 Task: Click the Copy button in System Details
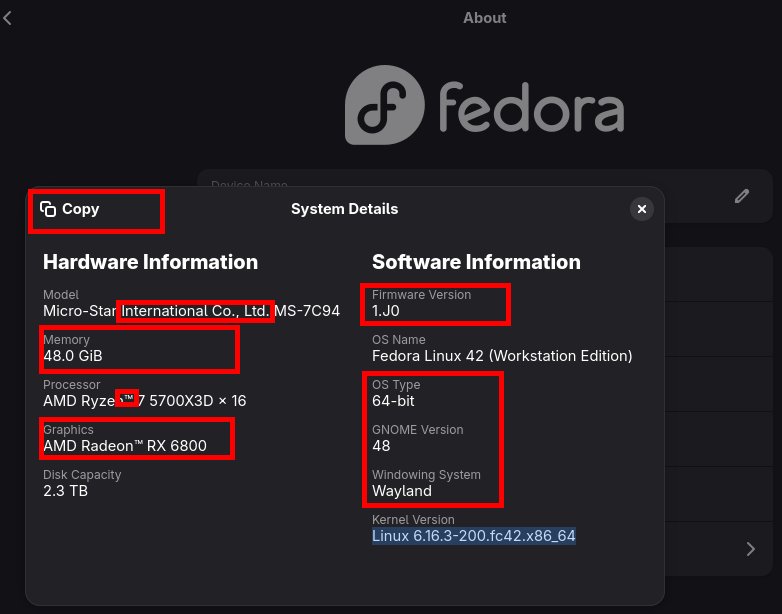[x=71, y=209]
